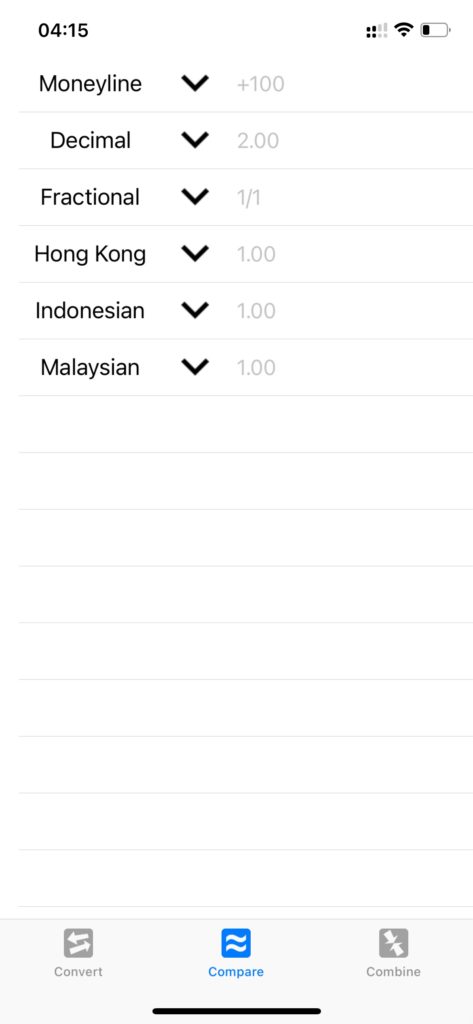Tap the battery indicator icon
Screen dimensions: 473x1024
pos(435,30)
